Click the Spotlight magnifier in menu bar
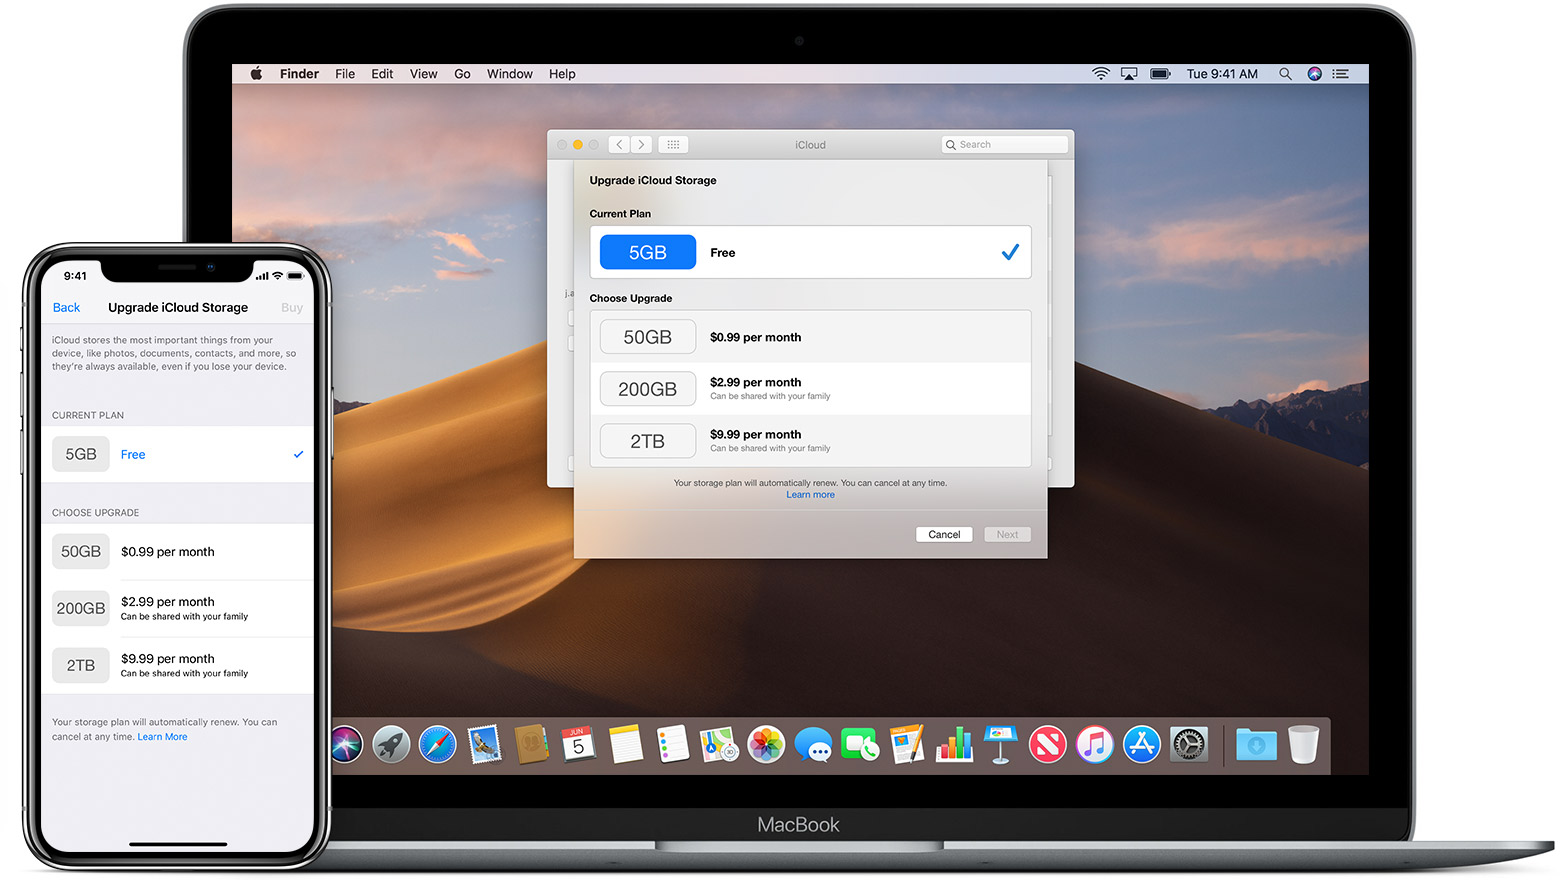1560x880 pixels. click(x=1285, y=74)
